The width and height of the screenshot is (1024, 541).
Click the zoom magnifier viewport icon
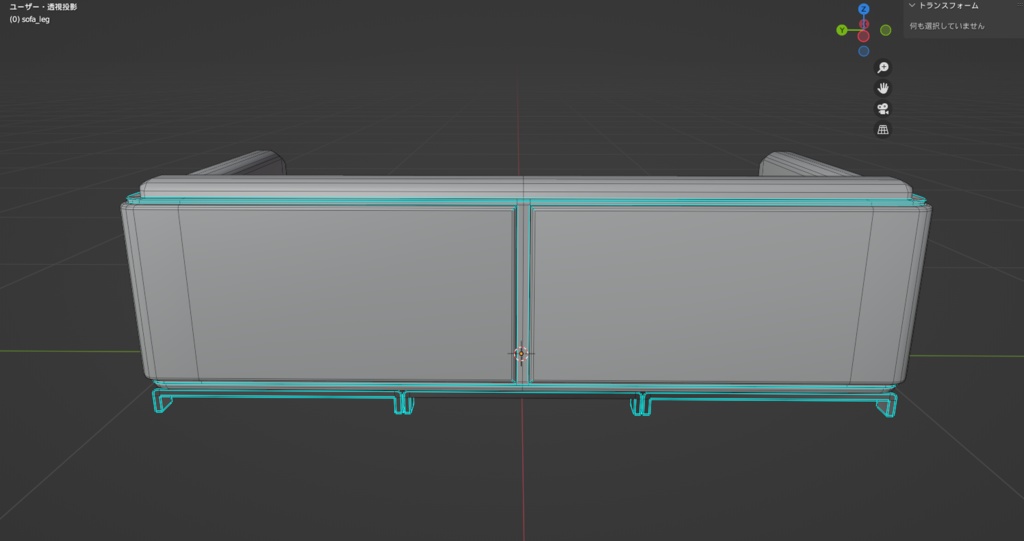(x=883, y=67)
